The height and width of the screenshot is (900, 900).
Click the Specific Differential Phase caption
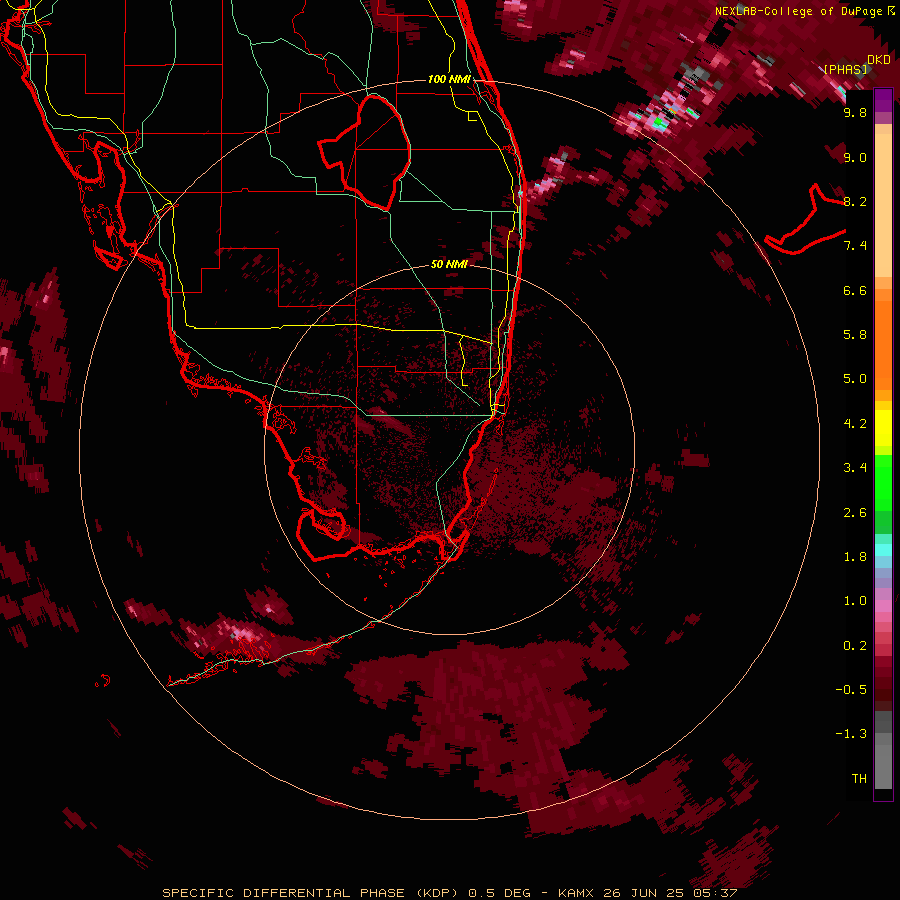(x=449, y=893)
